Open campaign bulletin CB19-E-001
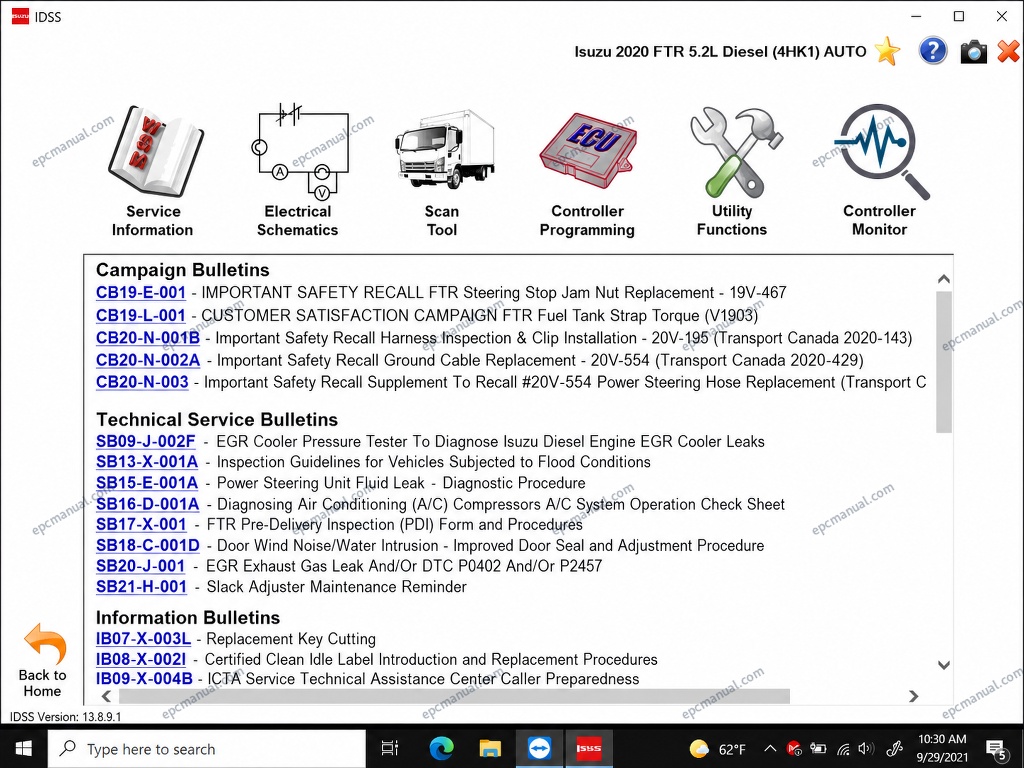The height and width of the screenshot is (768, 1024). tap(140, 293)
